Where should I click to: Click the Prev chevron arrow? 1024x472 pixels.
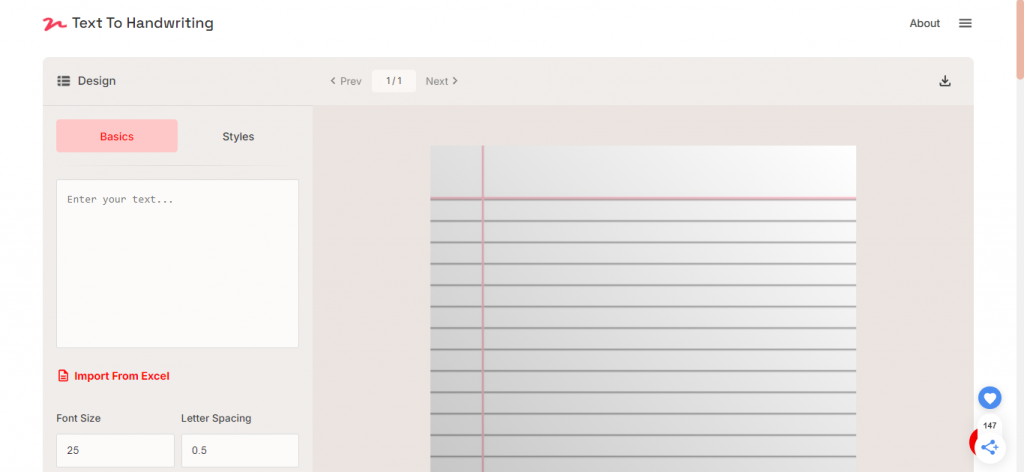(x=333, y=81)
